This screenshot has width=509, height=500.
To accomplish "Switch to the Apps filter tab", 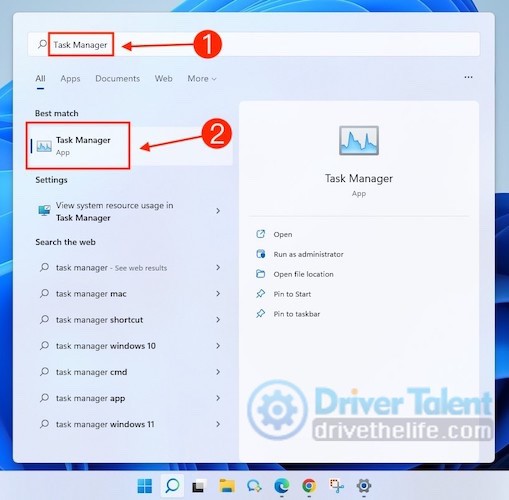I will pos(70,79).
